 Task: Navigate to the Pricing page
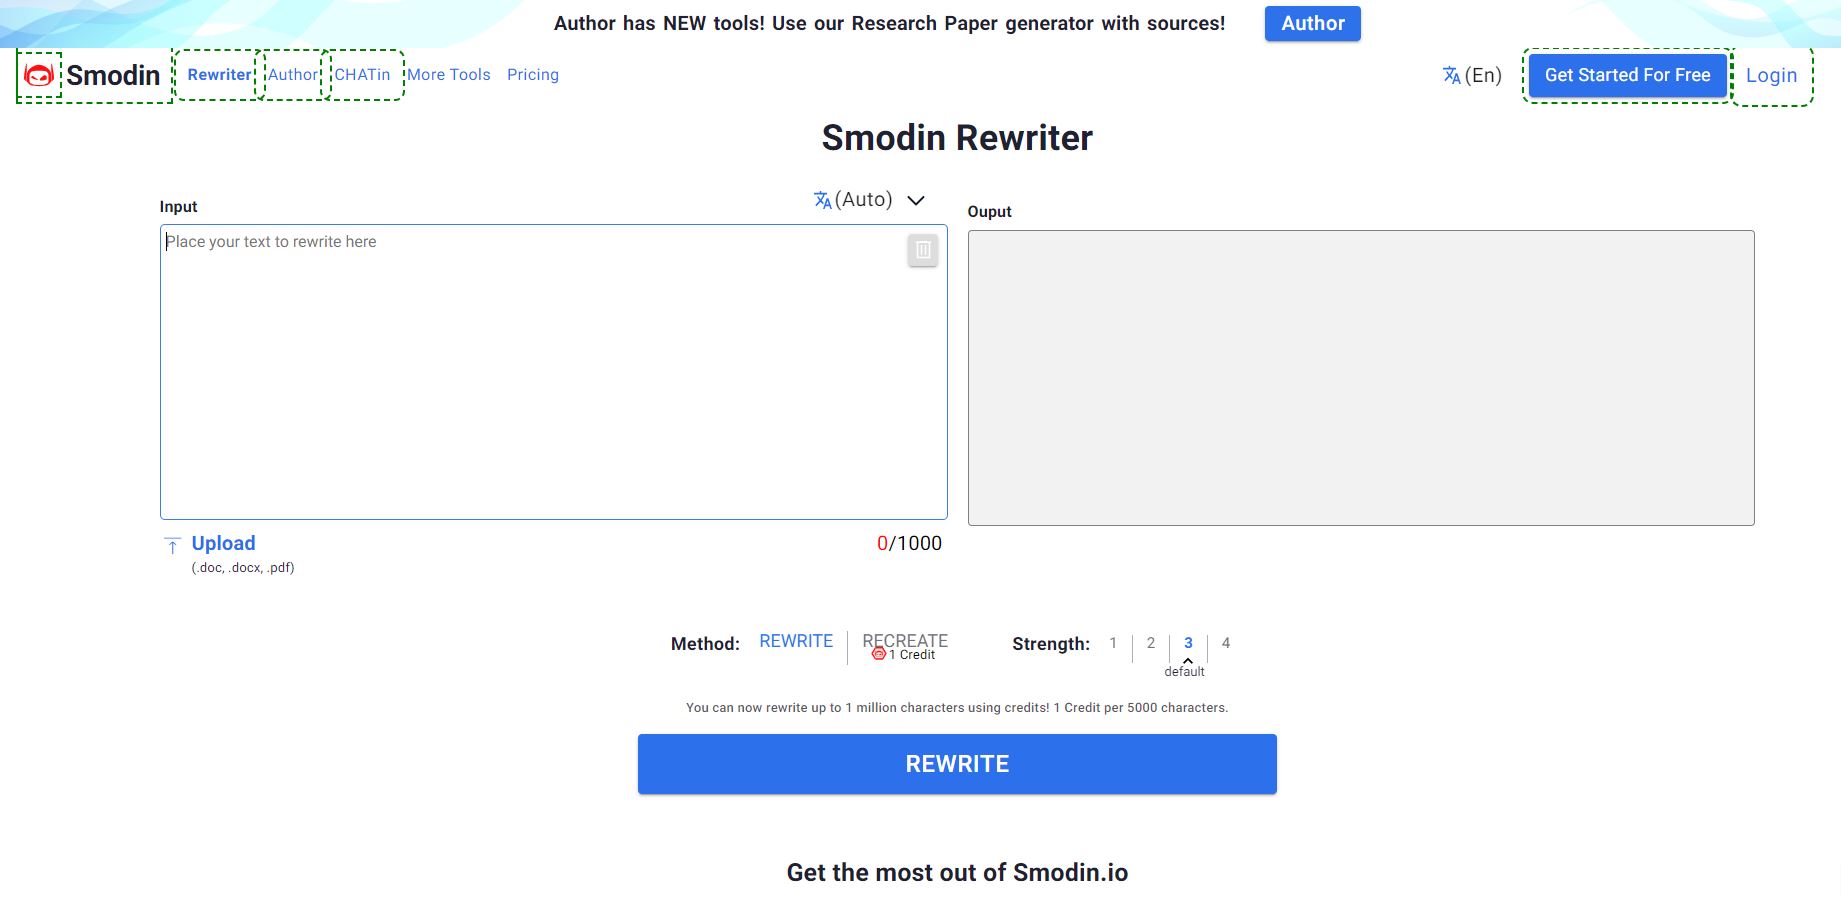(533, 74)
